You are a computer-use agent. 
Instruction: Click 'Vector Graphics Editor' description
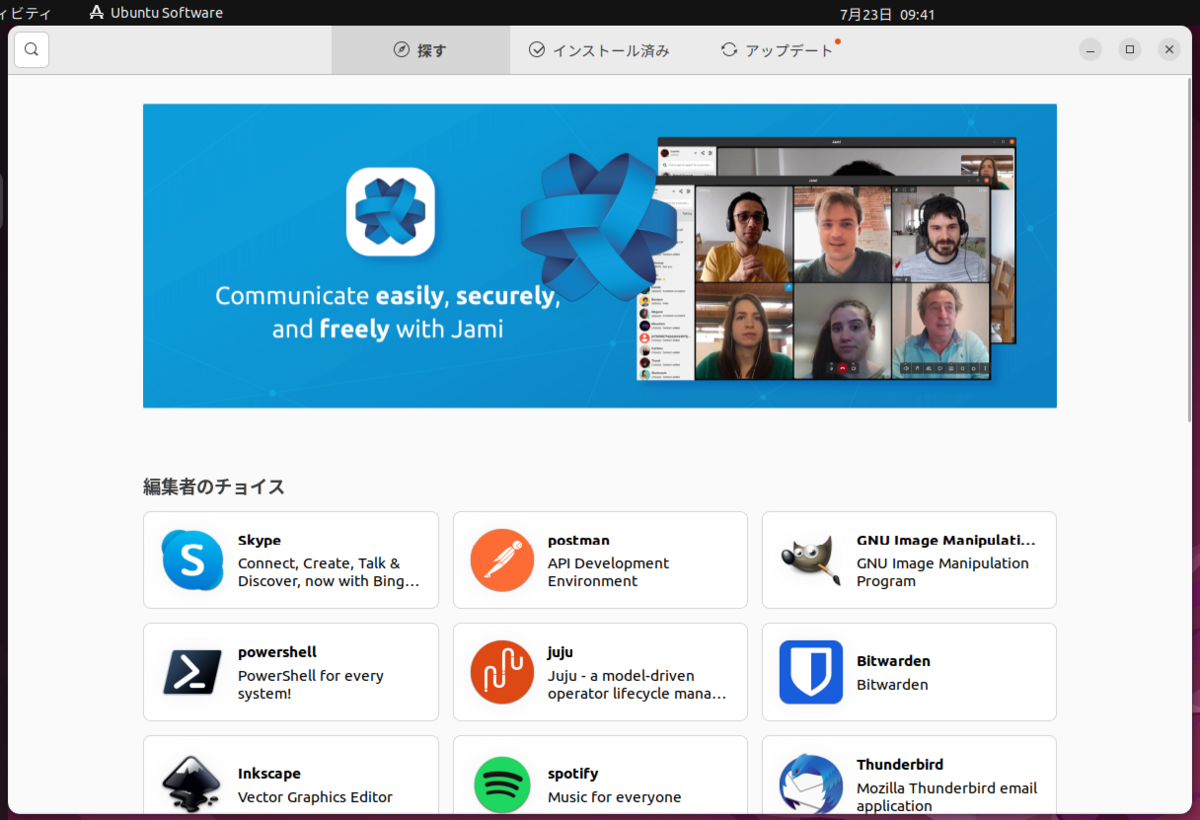click(315, 797)
